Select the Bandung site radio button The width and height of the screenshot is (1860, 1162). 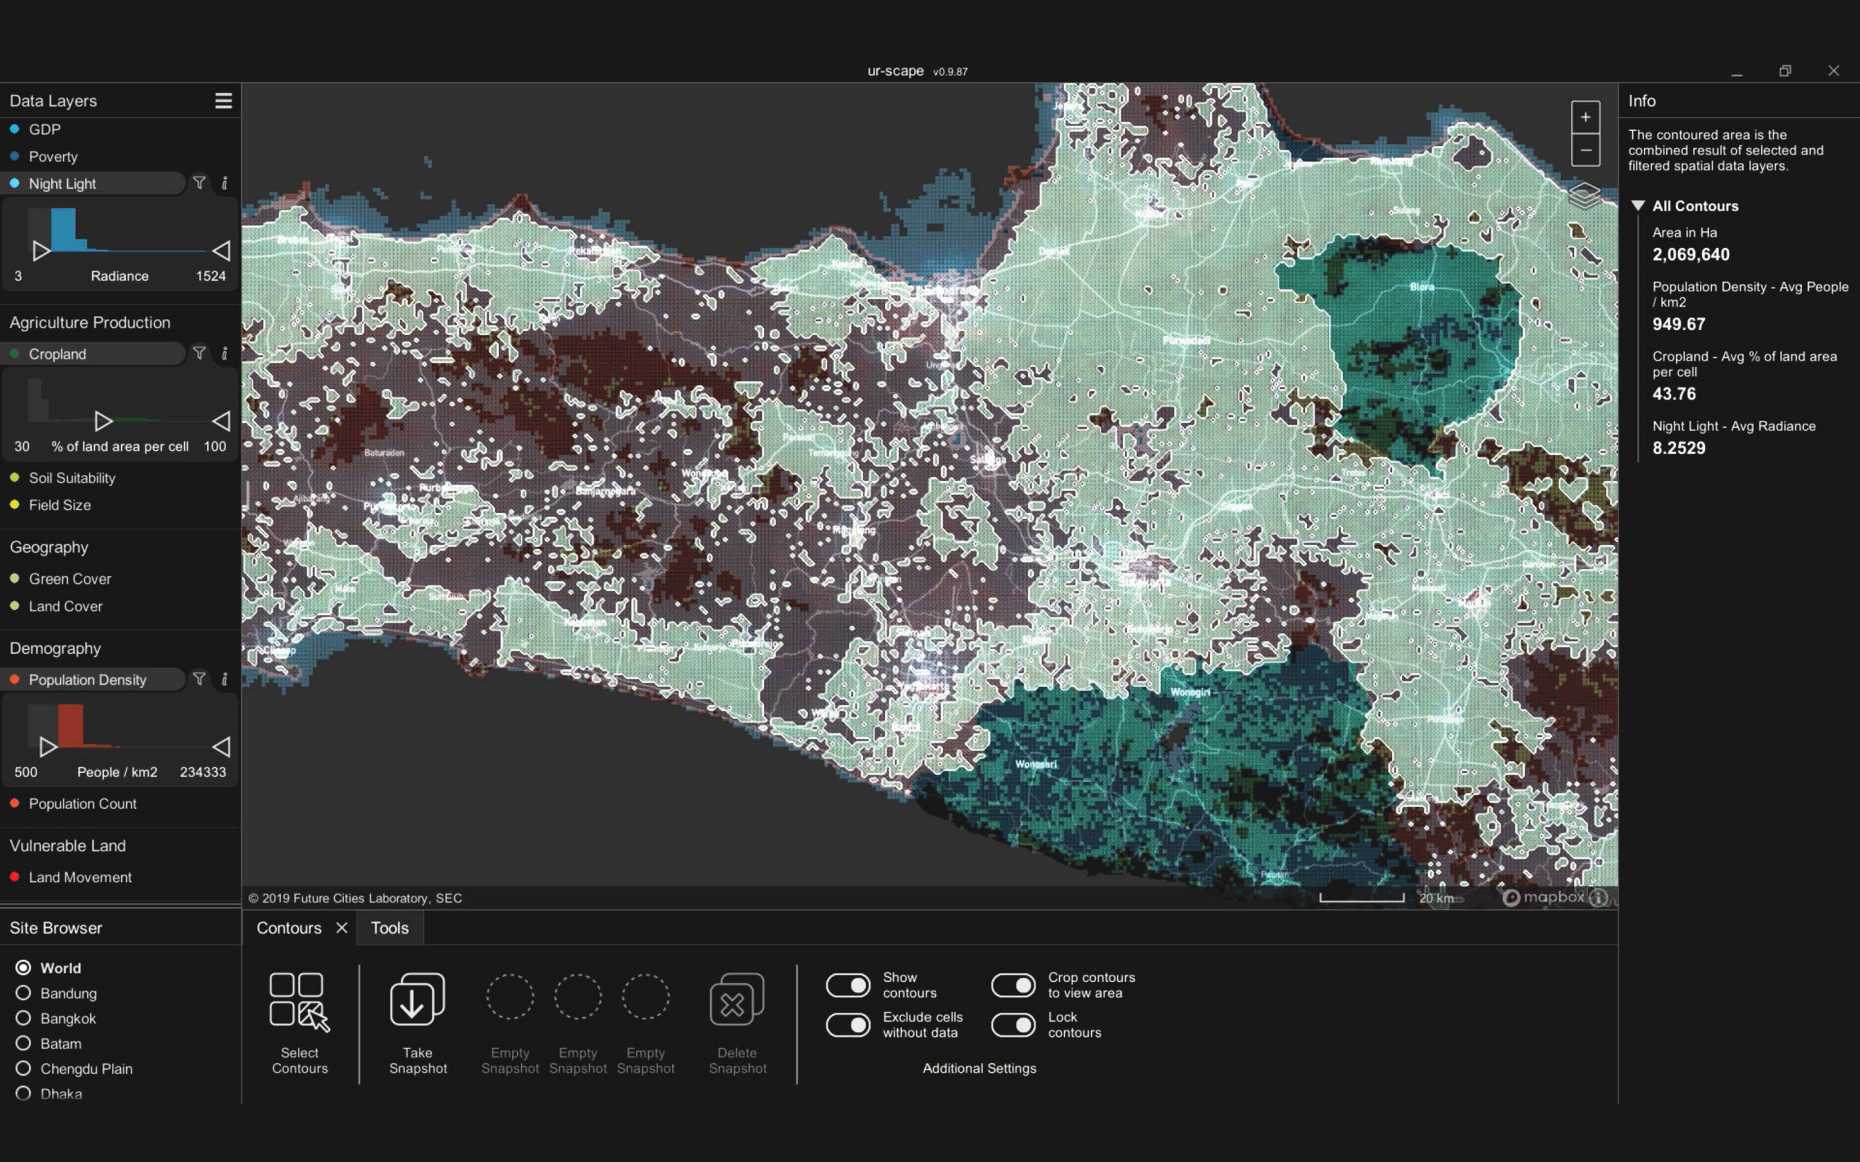(x=23, y=993)
